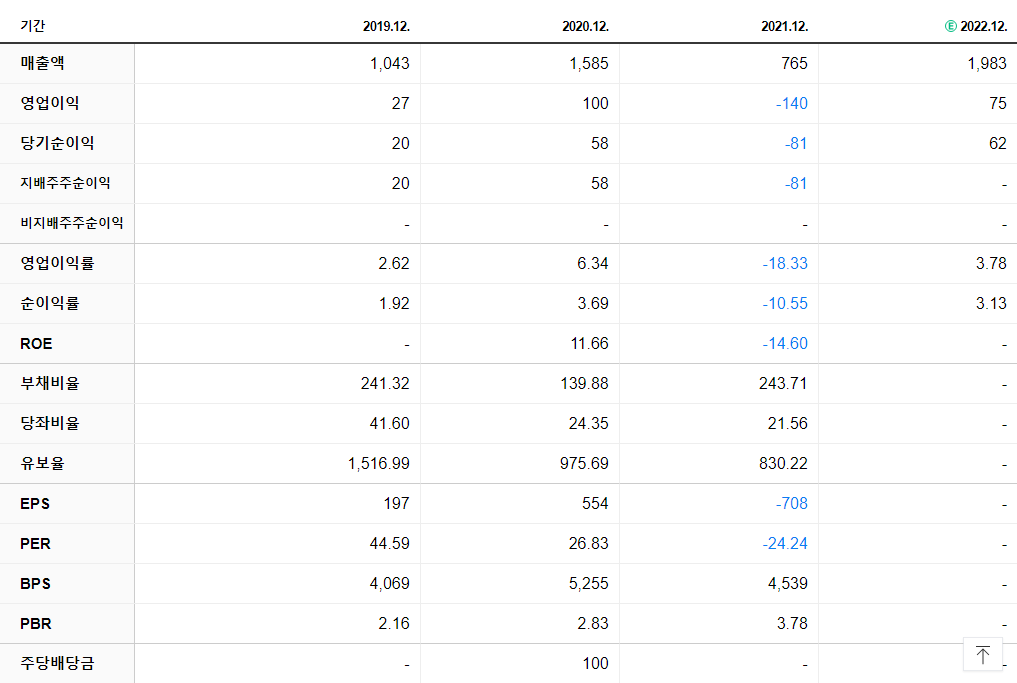This screenshot has height=683, width=1017.
Task: Click the 243.71 debt ratio value
Action: coord(783,383)
